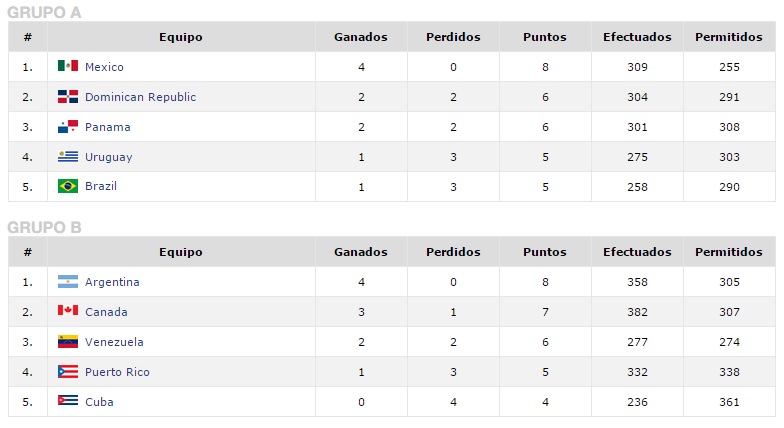Click the Venezuela flag icon
This screenshot has height=428, width=784.
[68, 342]
